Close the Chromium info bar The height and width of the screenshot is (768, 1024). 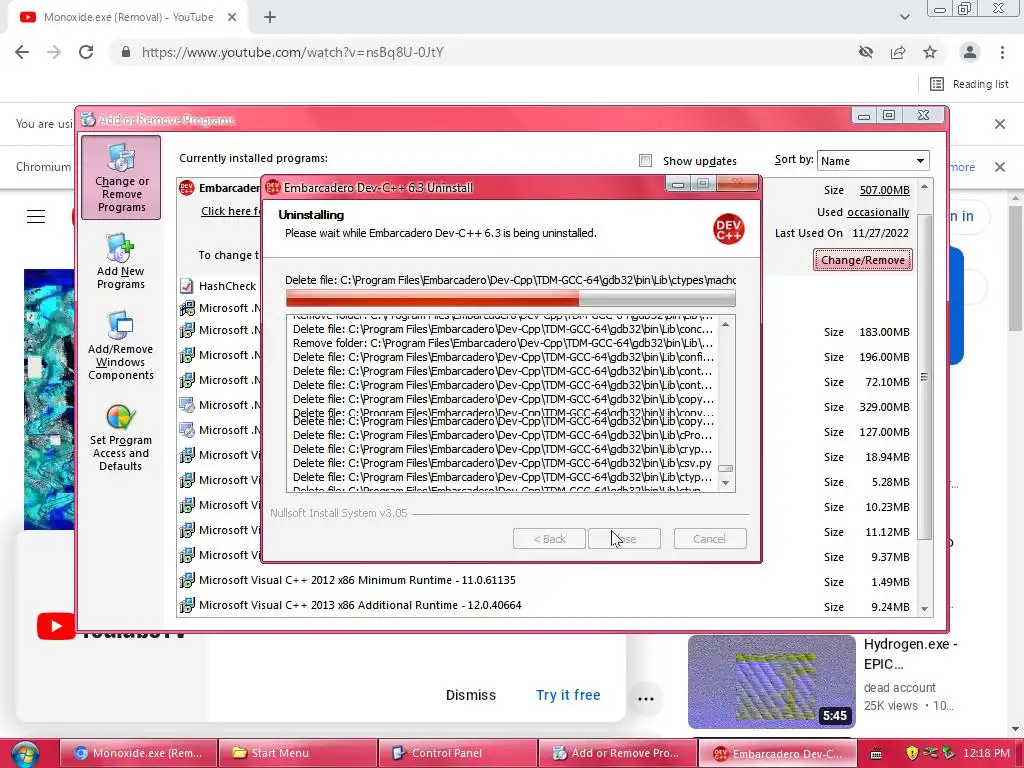point(1000,167)
